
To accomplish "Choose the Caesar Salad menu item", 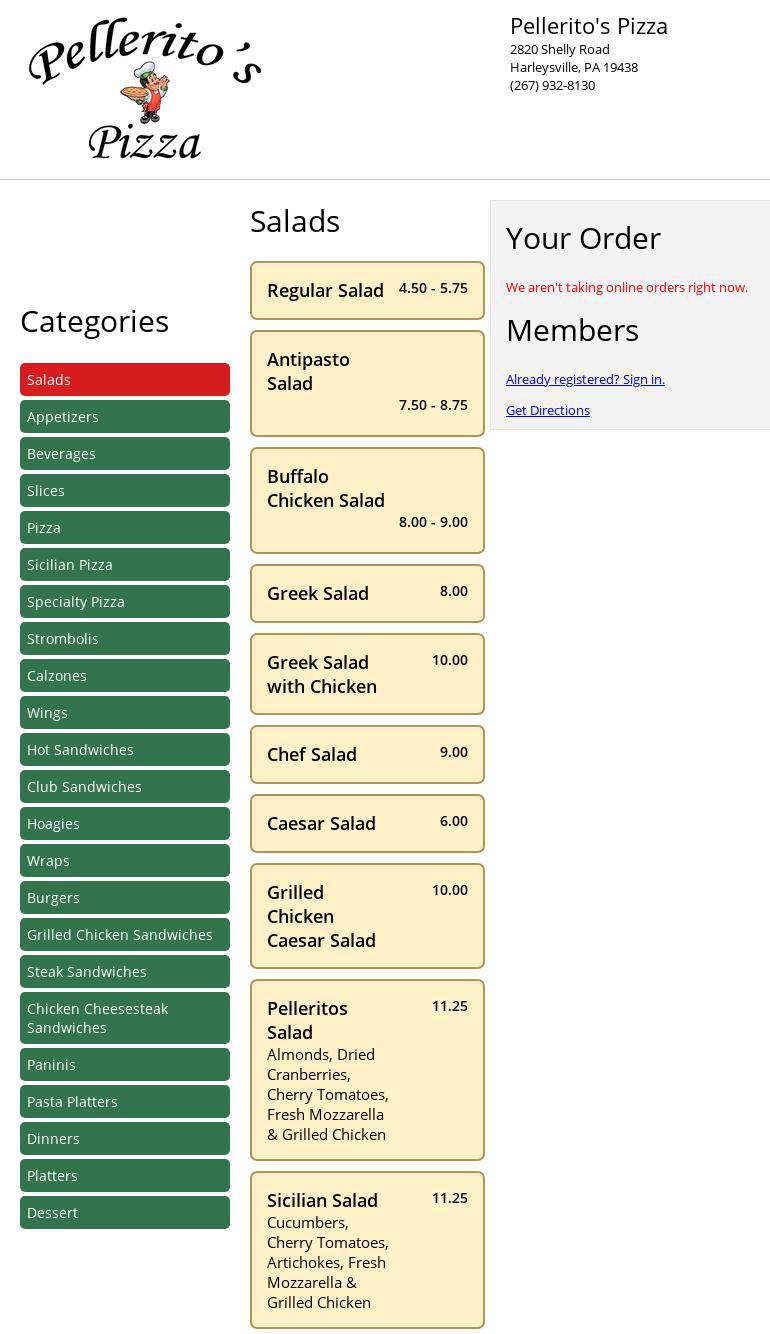I will (x=367, y=823).
